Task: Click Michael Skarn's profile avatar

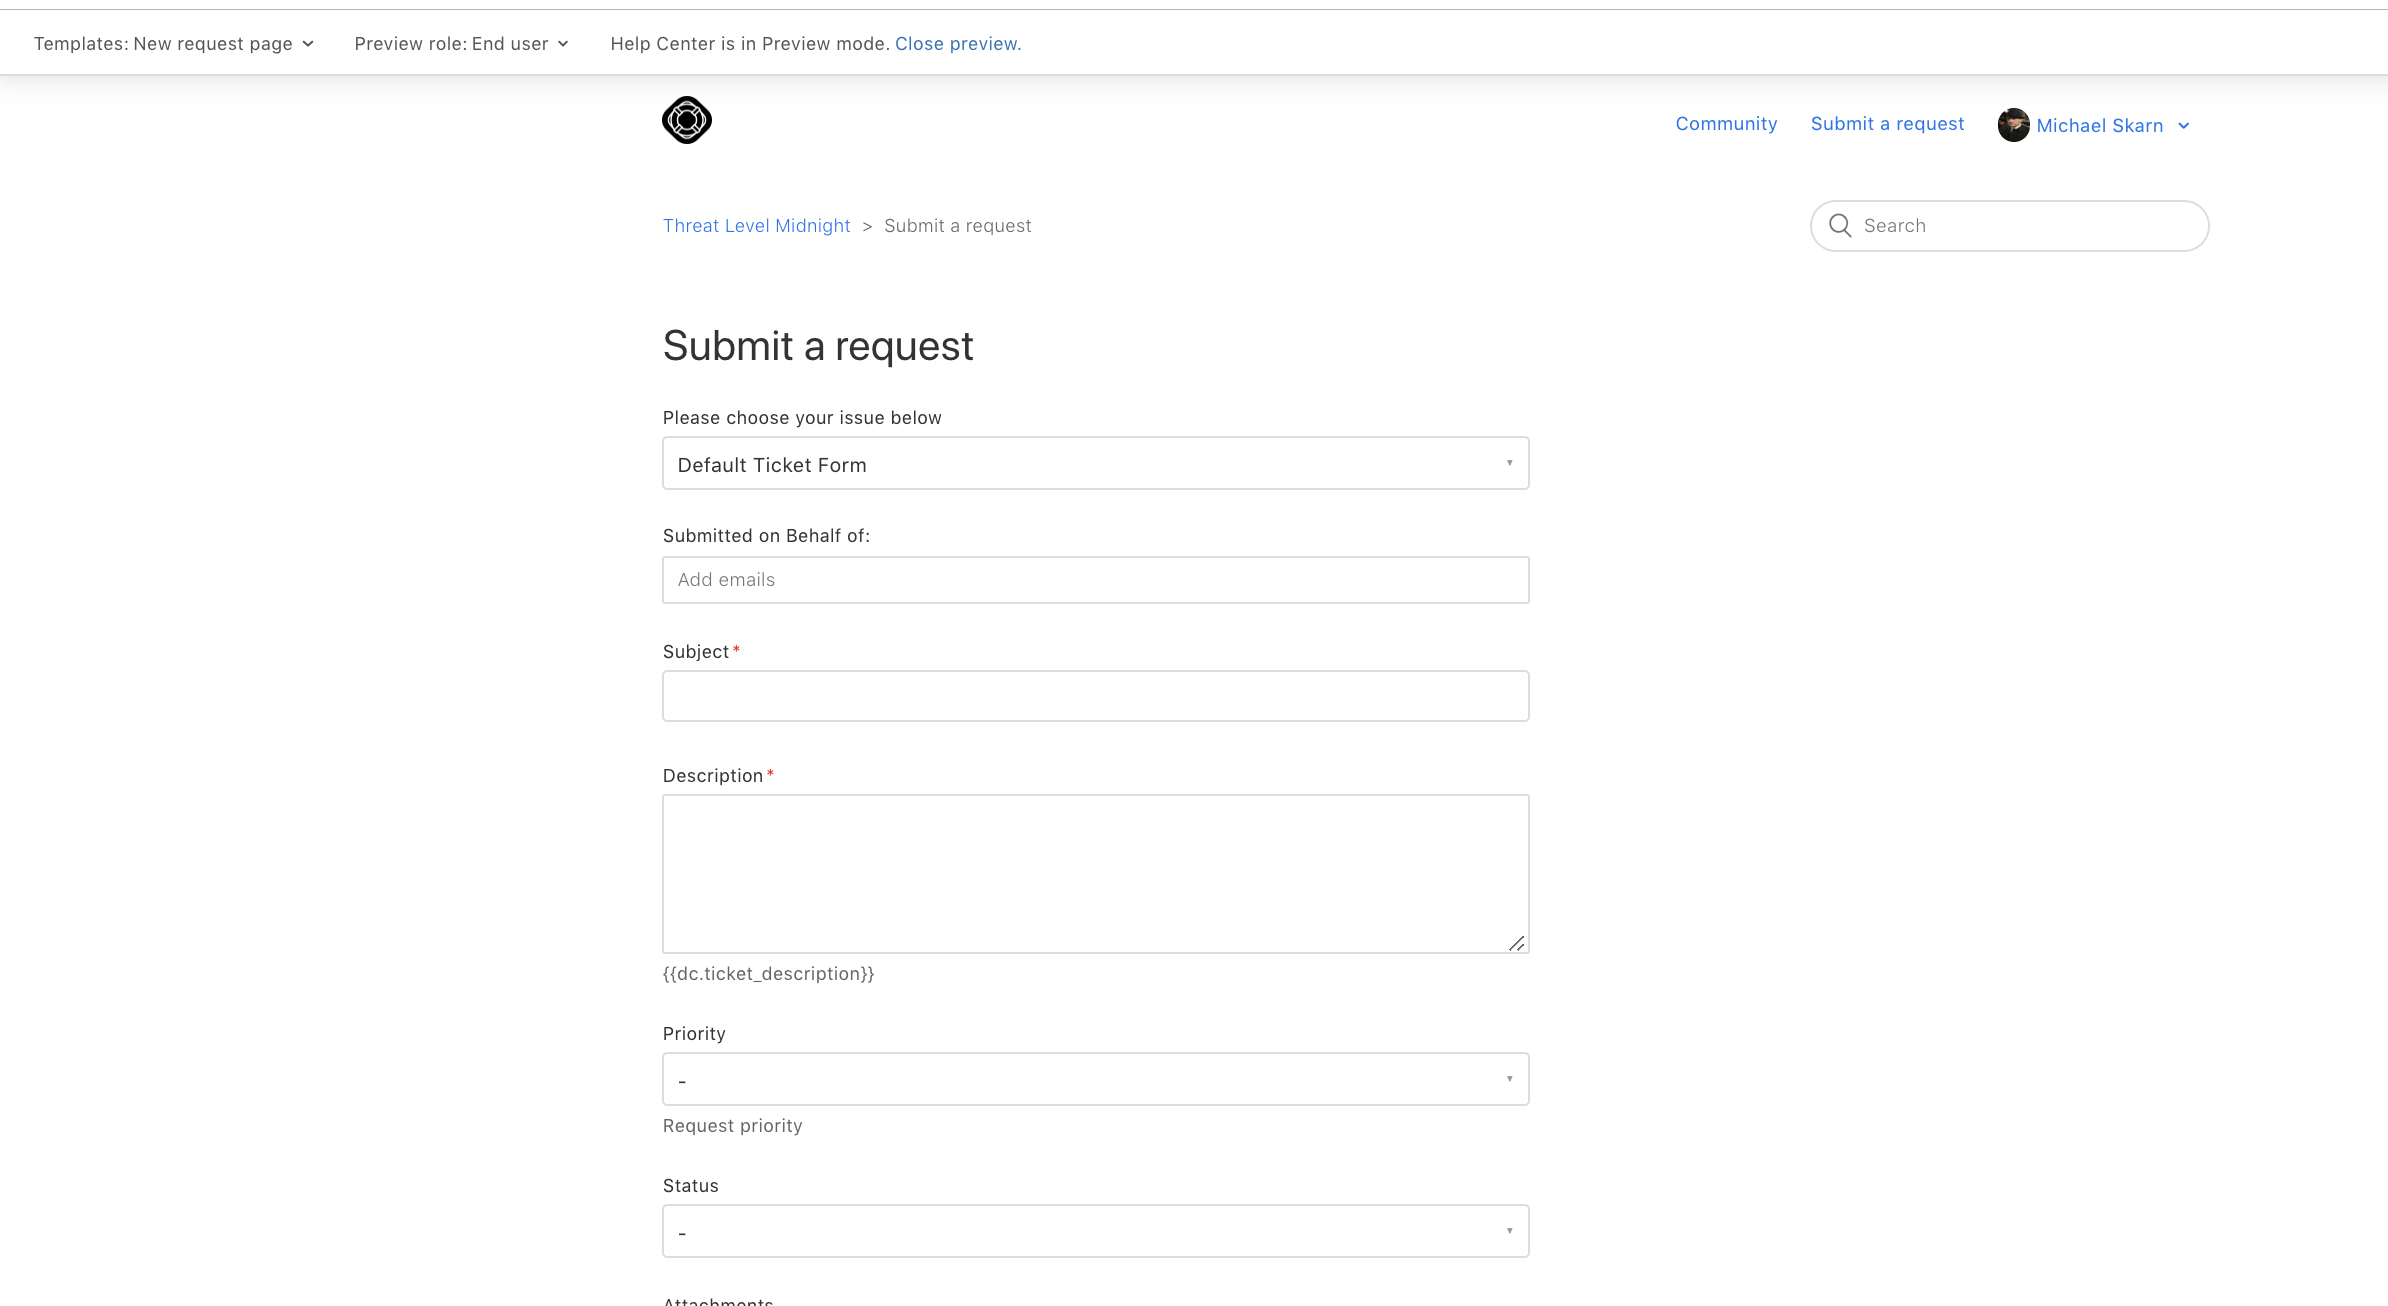Action: click(2013, 125)
